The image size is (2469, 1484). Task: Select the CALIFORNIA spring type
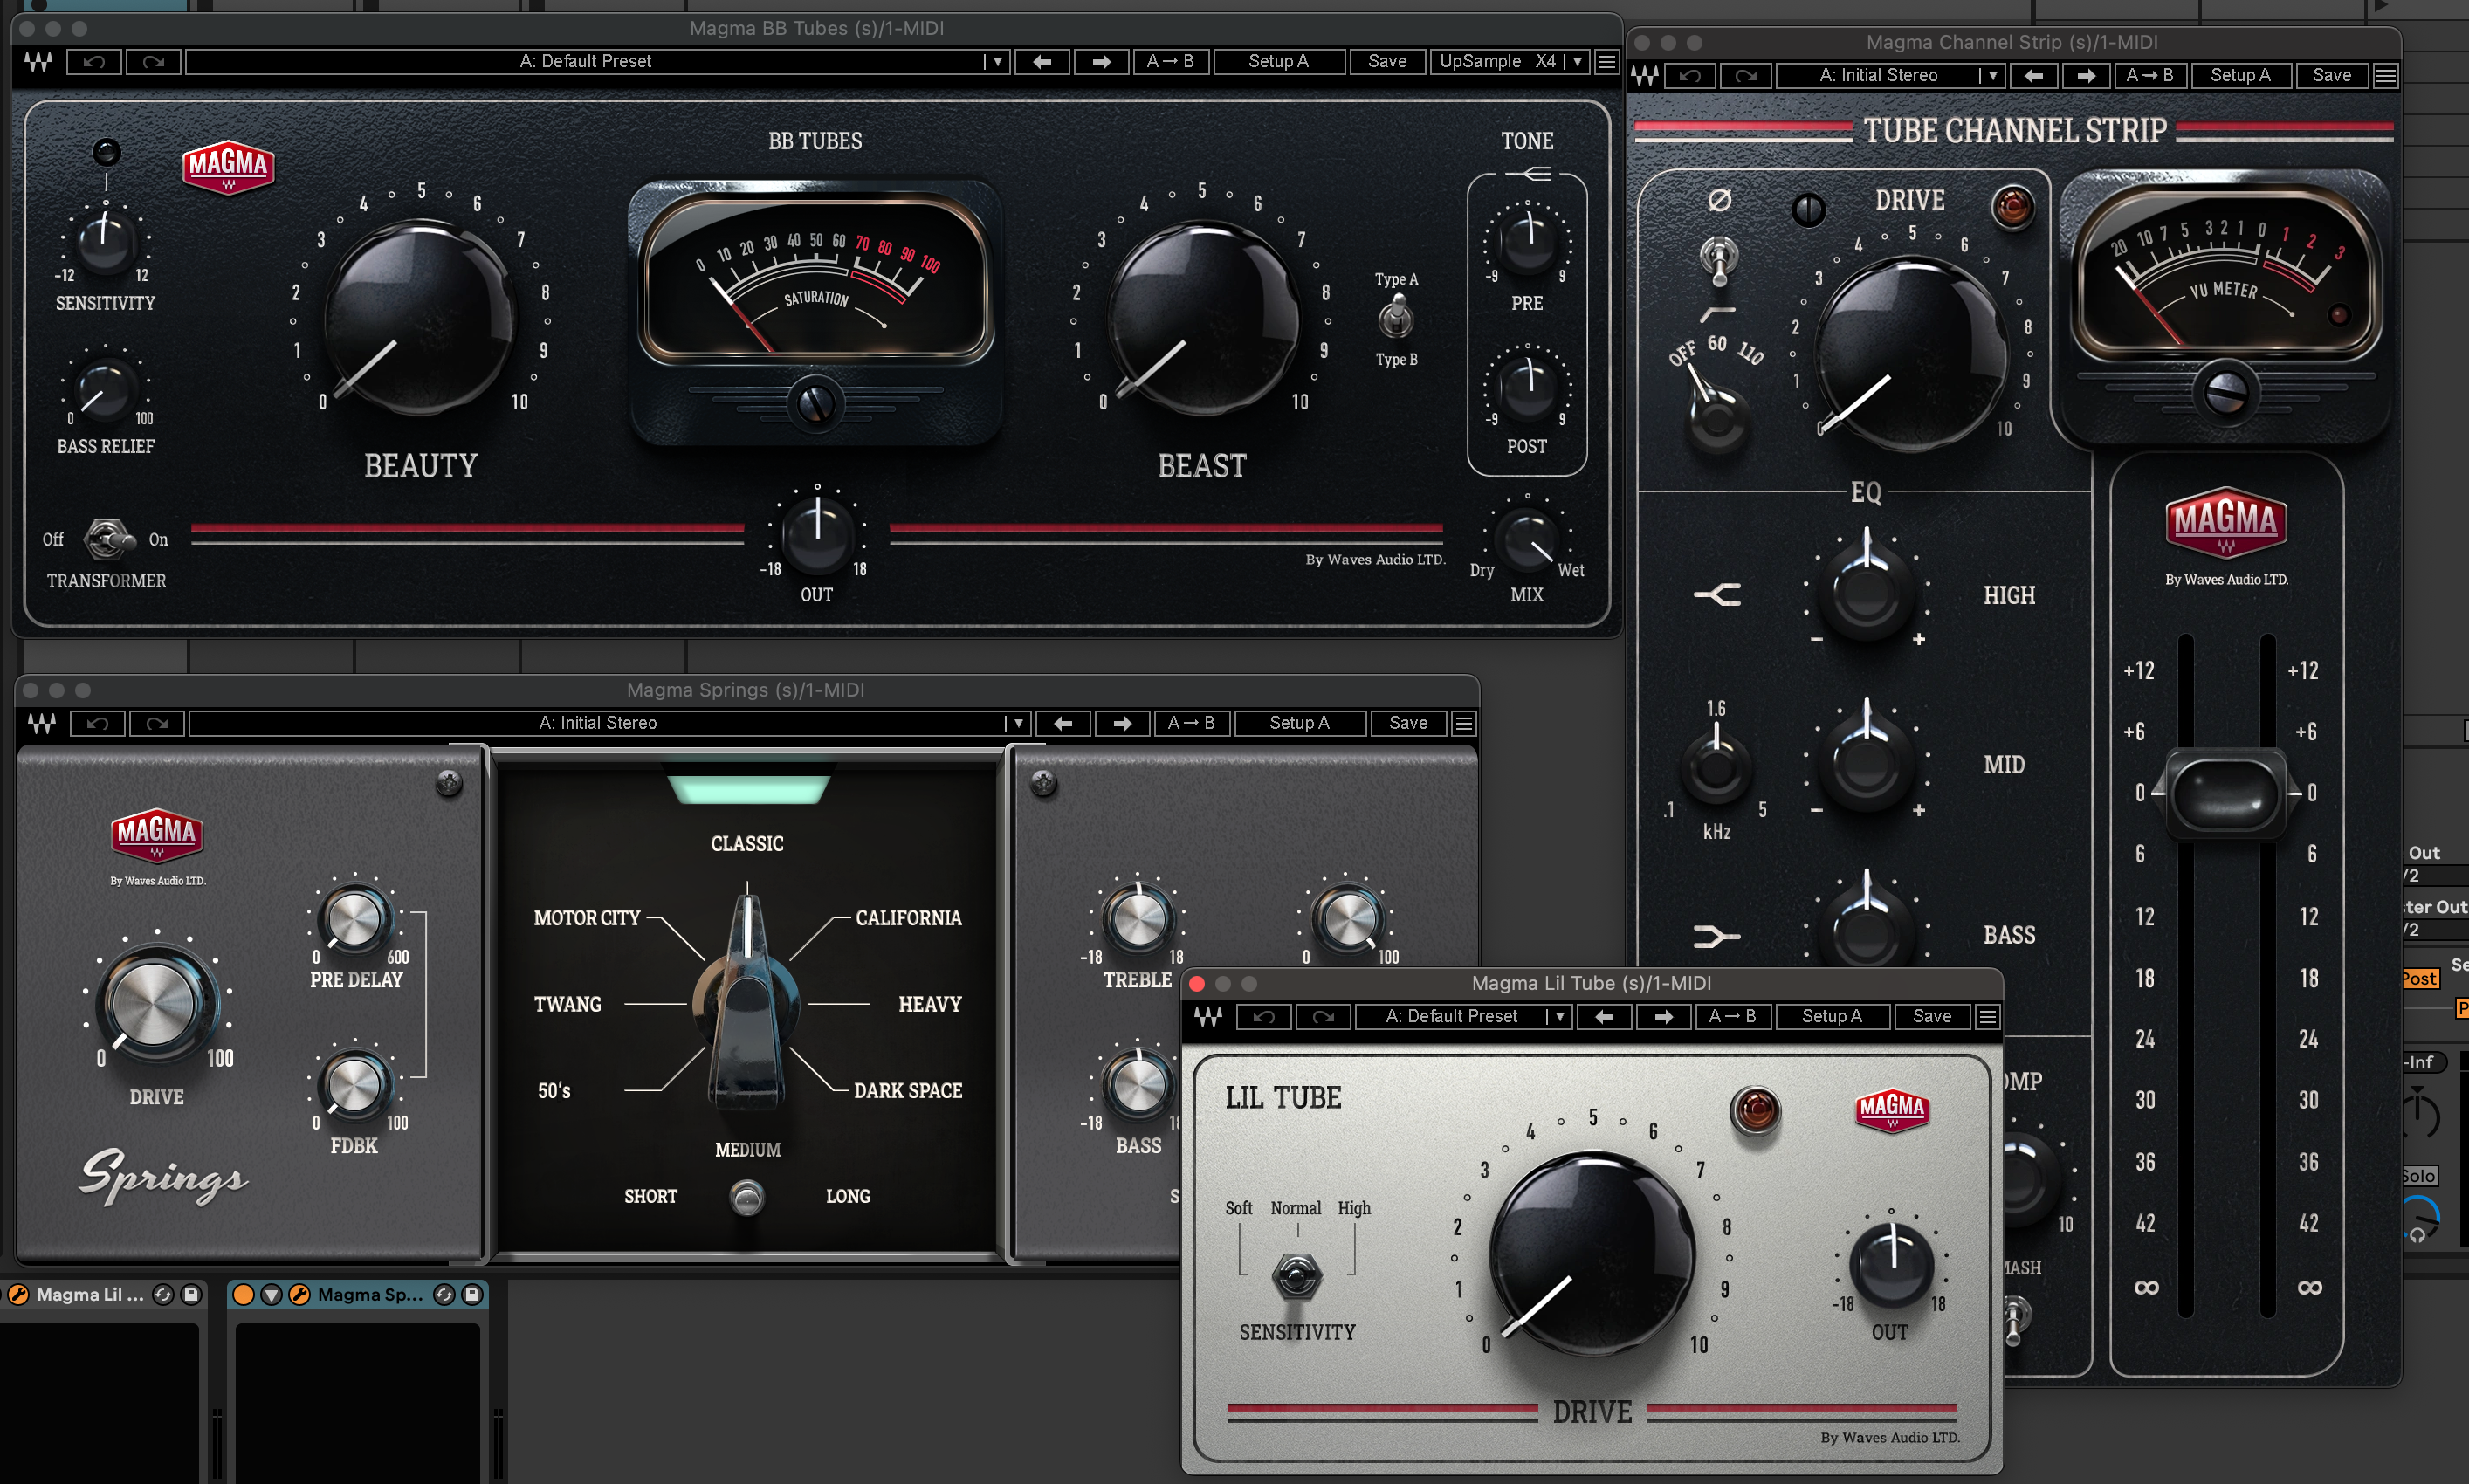pyautogui.click(x=908, y=918)
